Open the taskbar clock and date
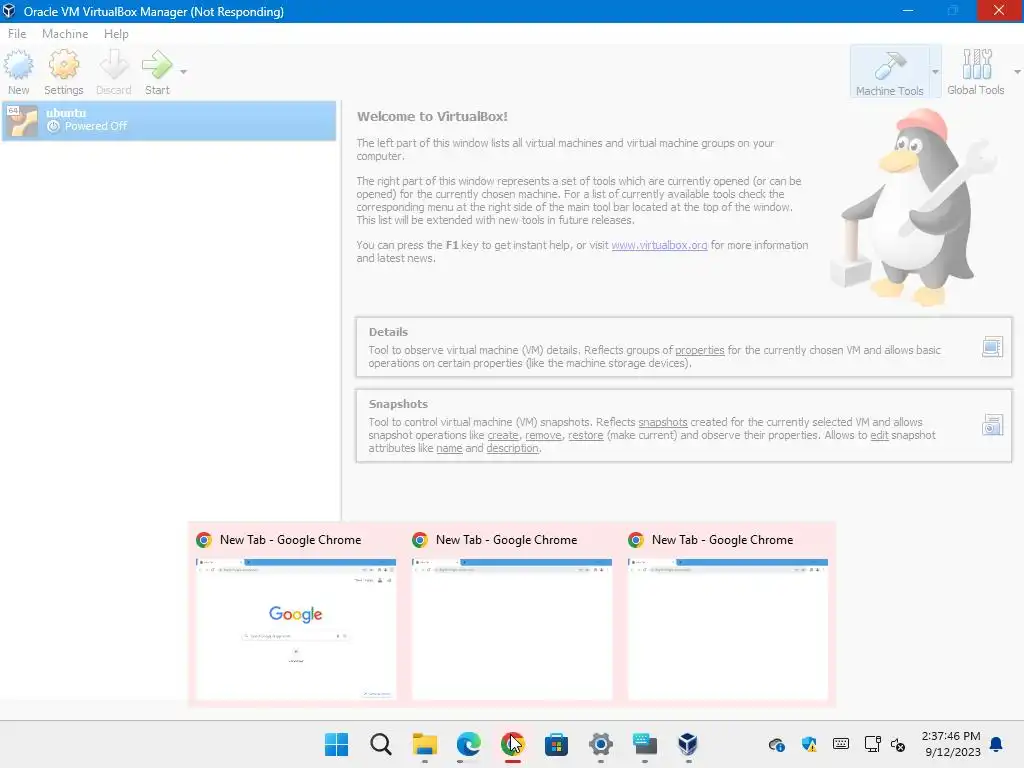 [x=952, y=744]
